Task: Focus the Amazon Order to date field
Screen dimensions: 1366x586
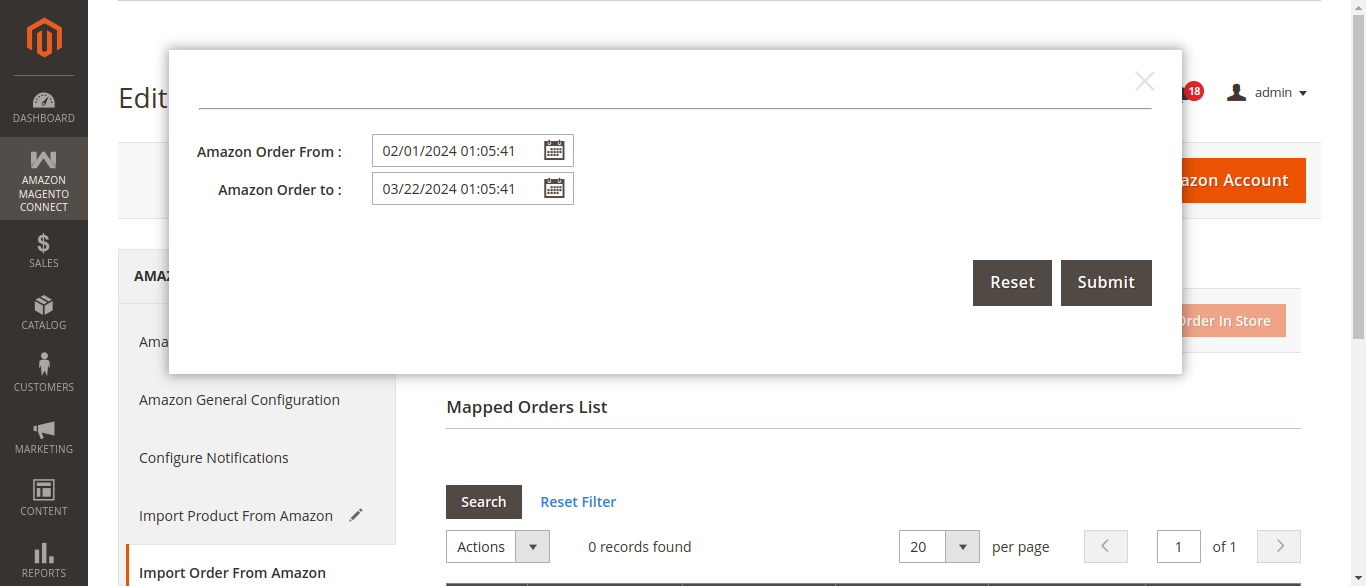Action: (x=473, y=188)
